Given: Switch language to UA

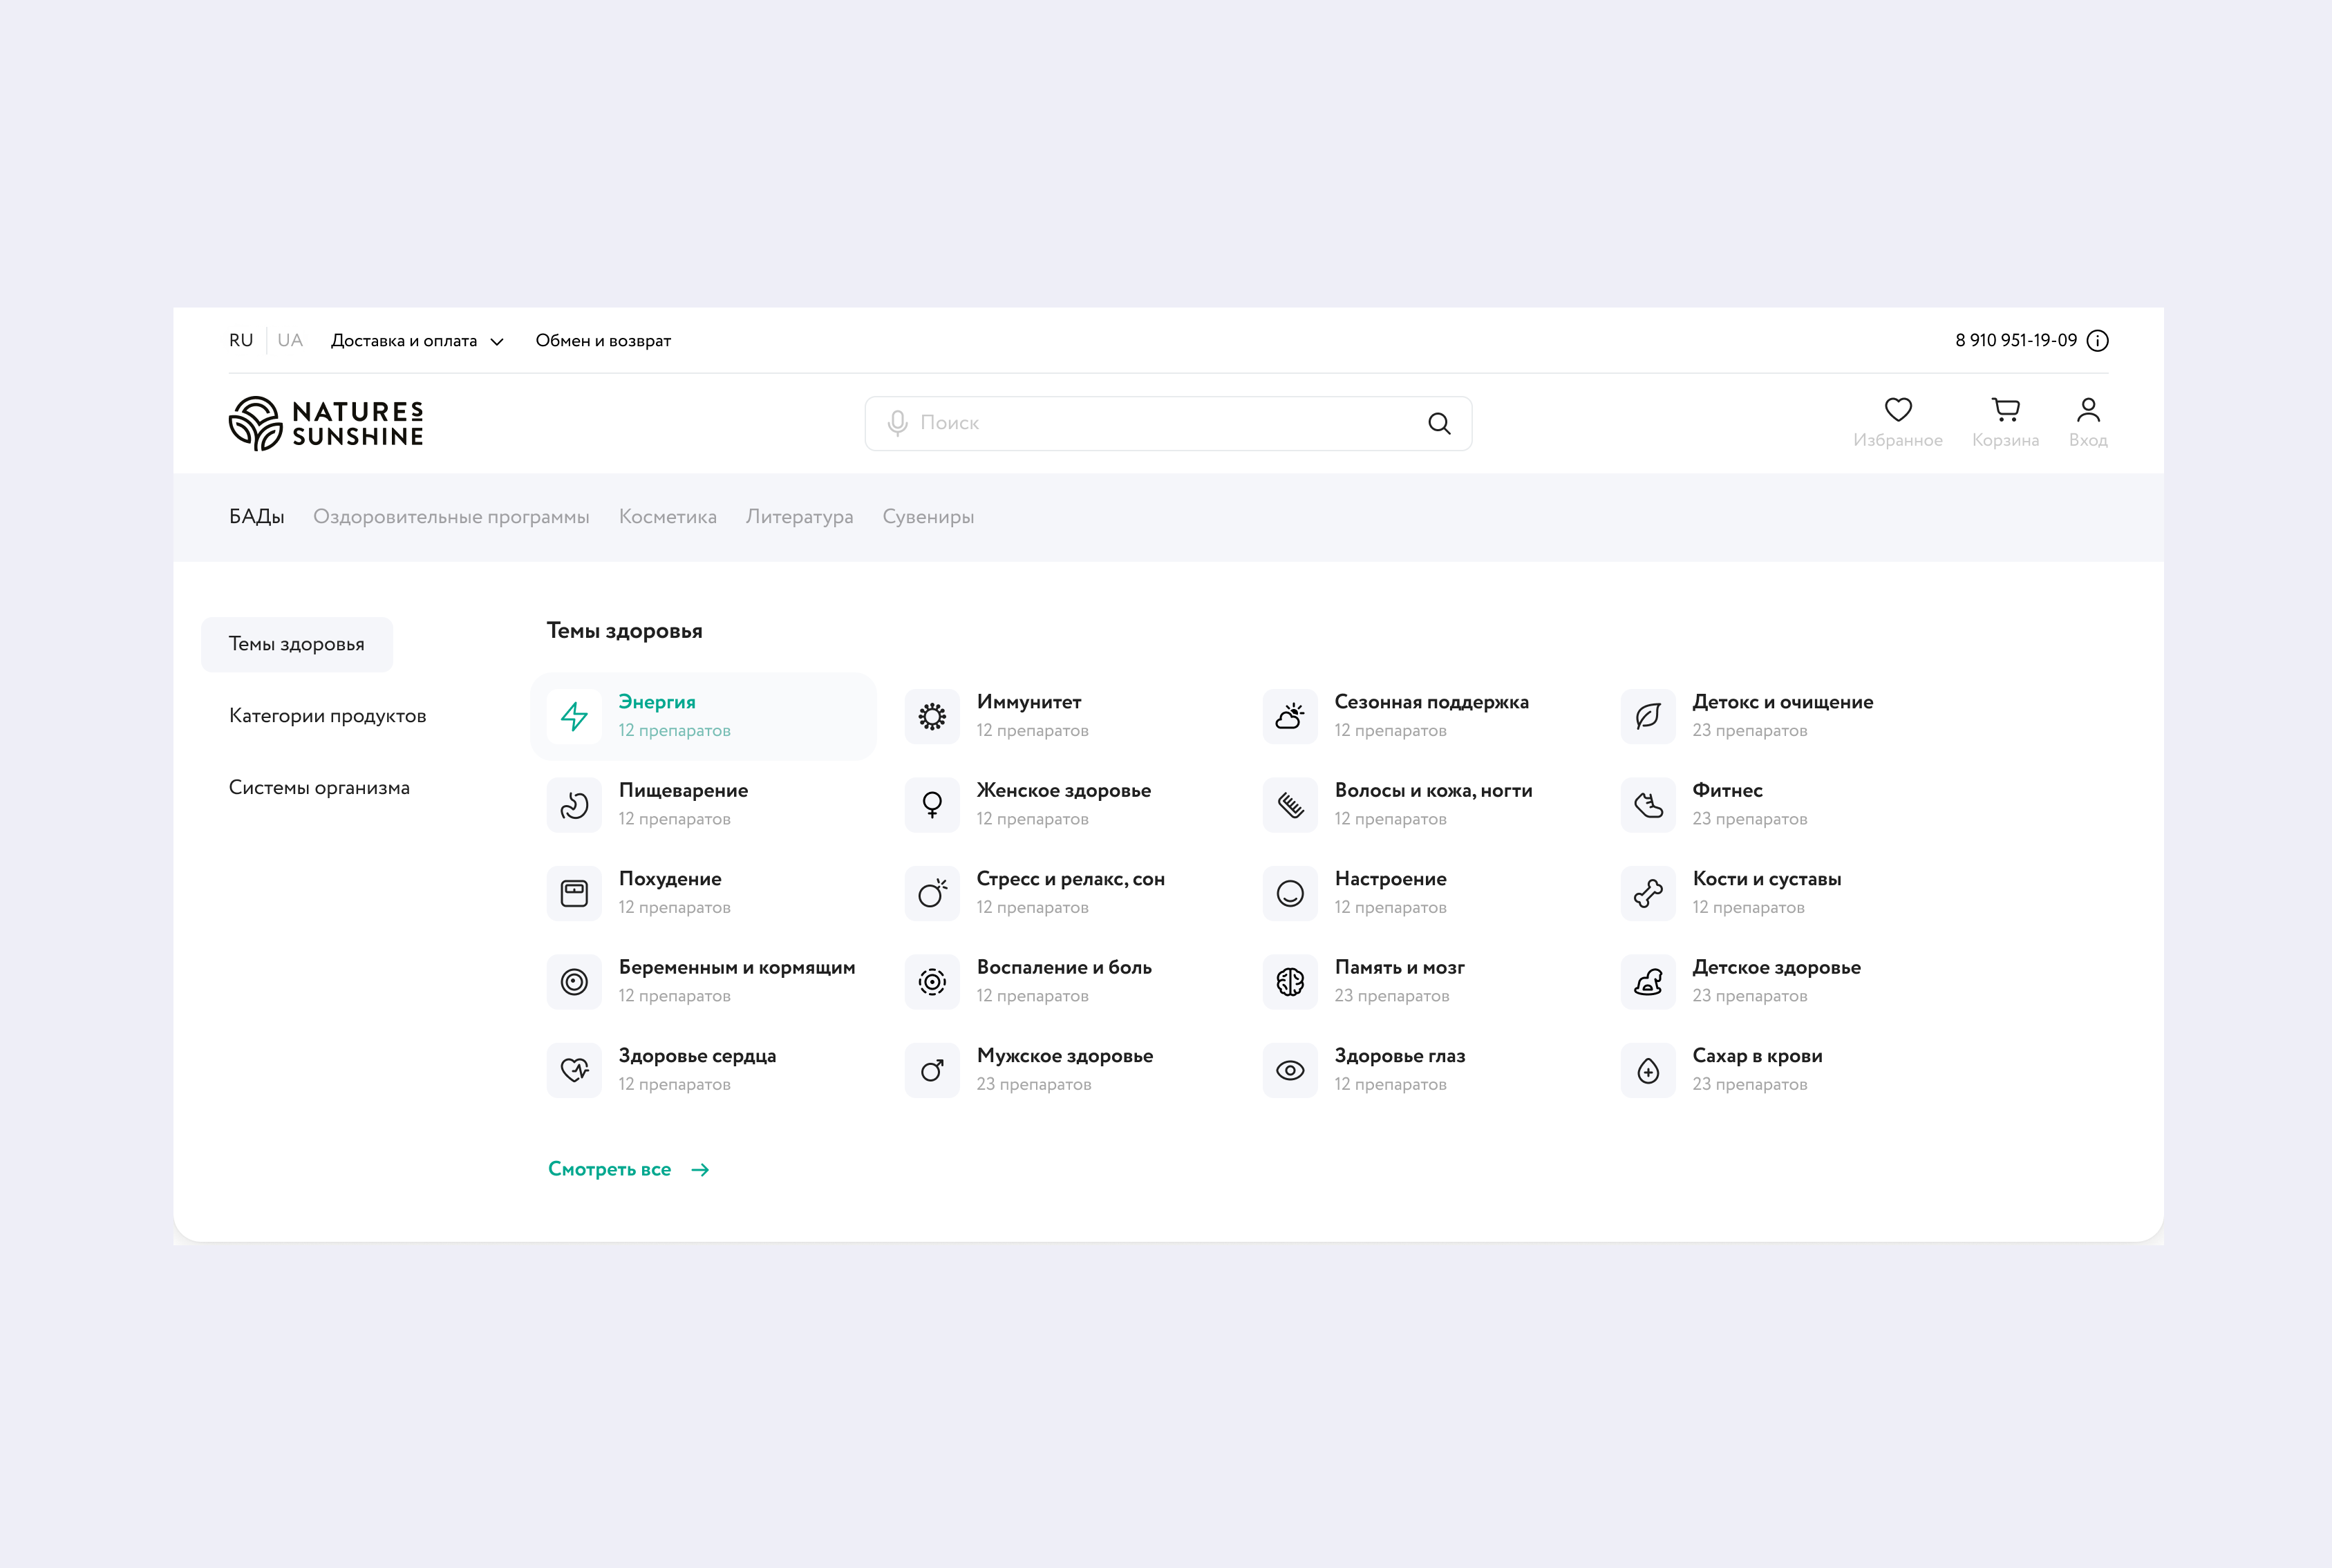Looking at the screenshot, I should [x=290, y=340].
